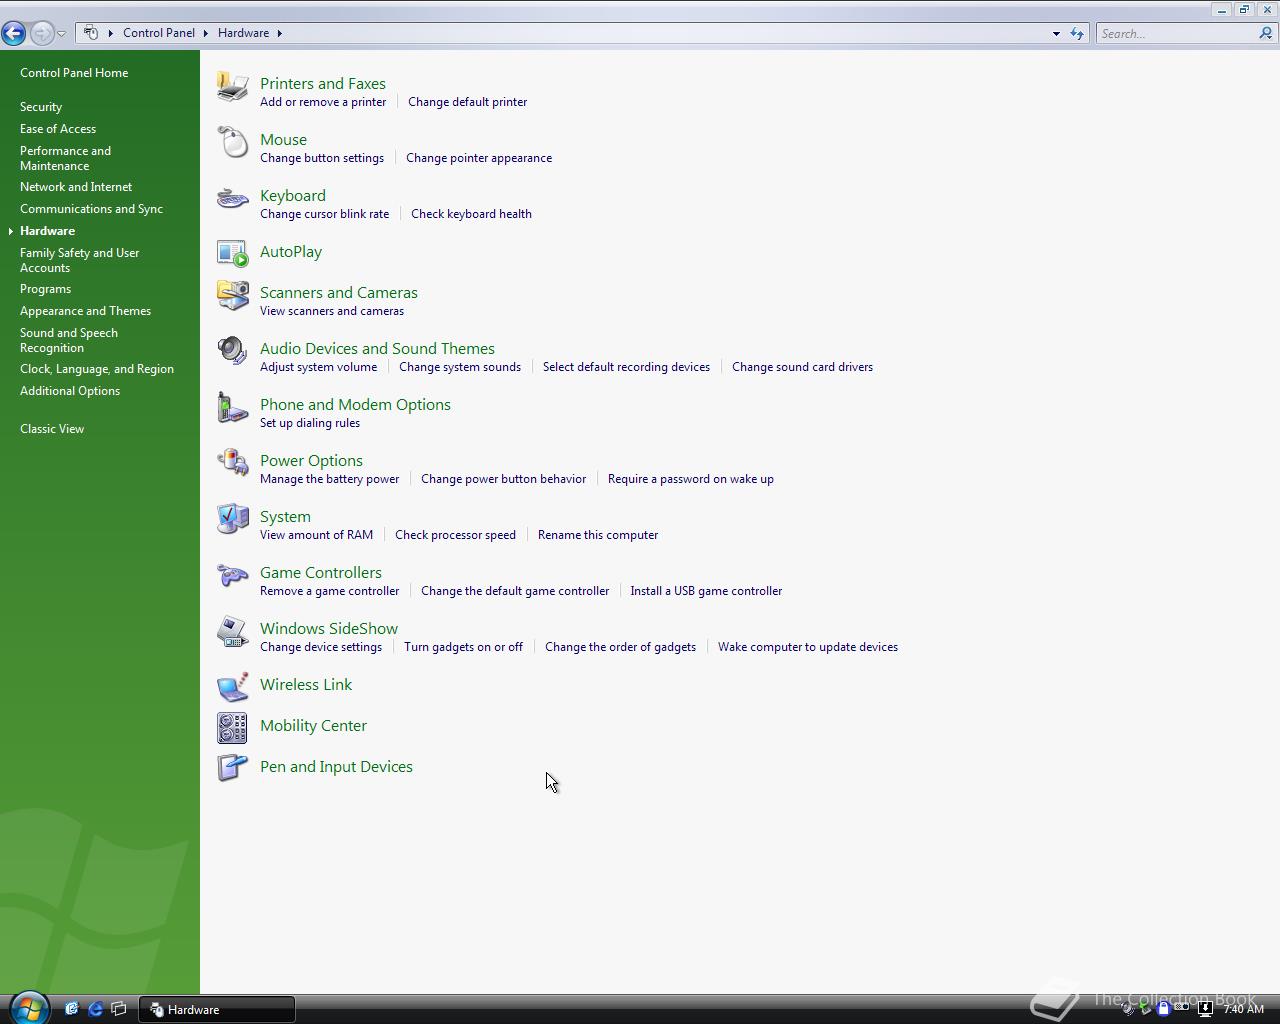Open Control Panel Home
The width and height of the screenshot is (1280, 1024).
pos(74,73)
